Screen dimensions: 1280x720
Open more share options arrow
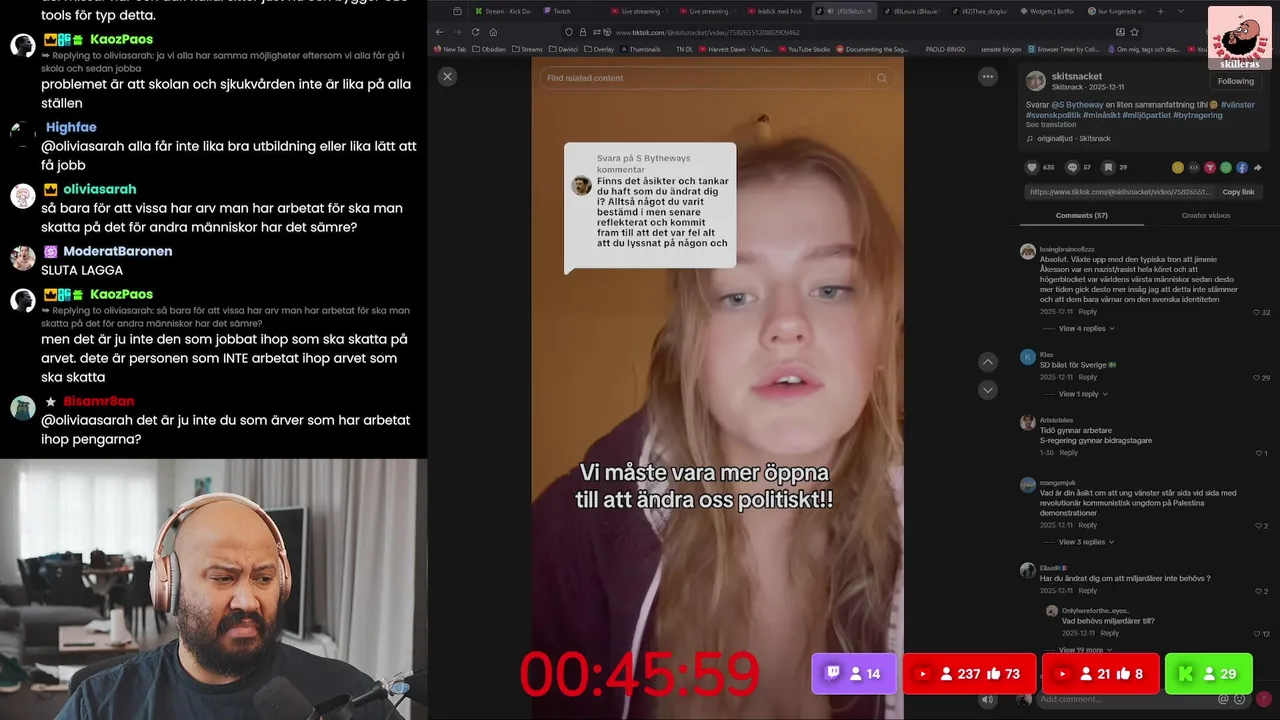click(x=1258, y=167)
